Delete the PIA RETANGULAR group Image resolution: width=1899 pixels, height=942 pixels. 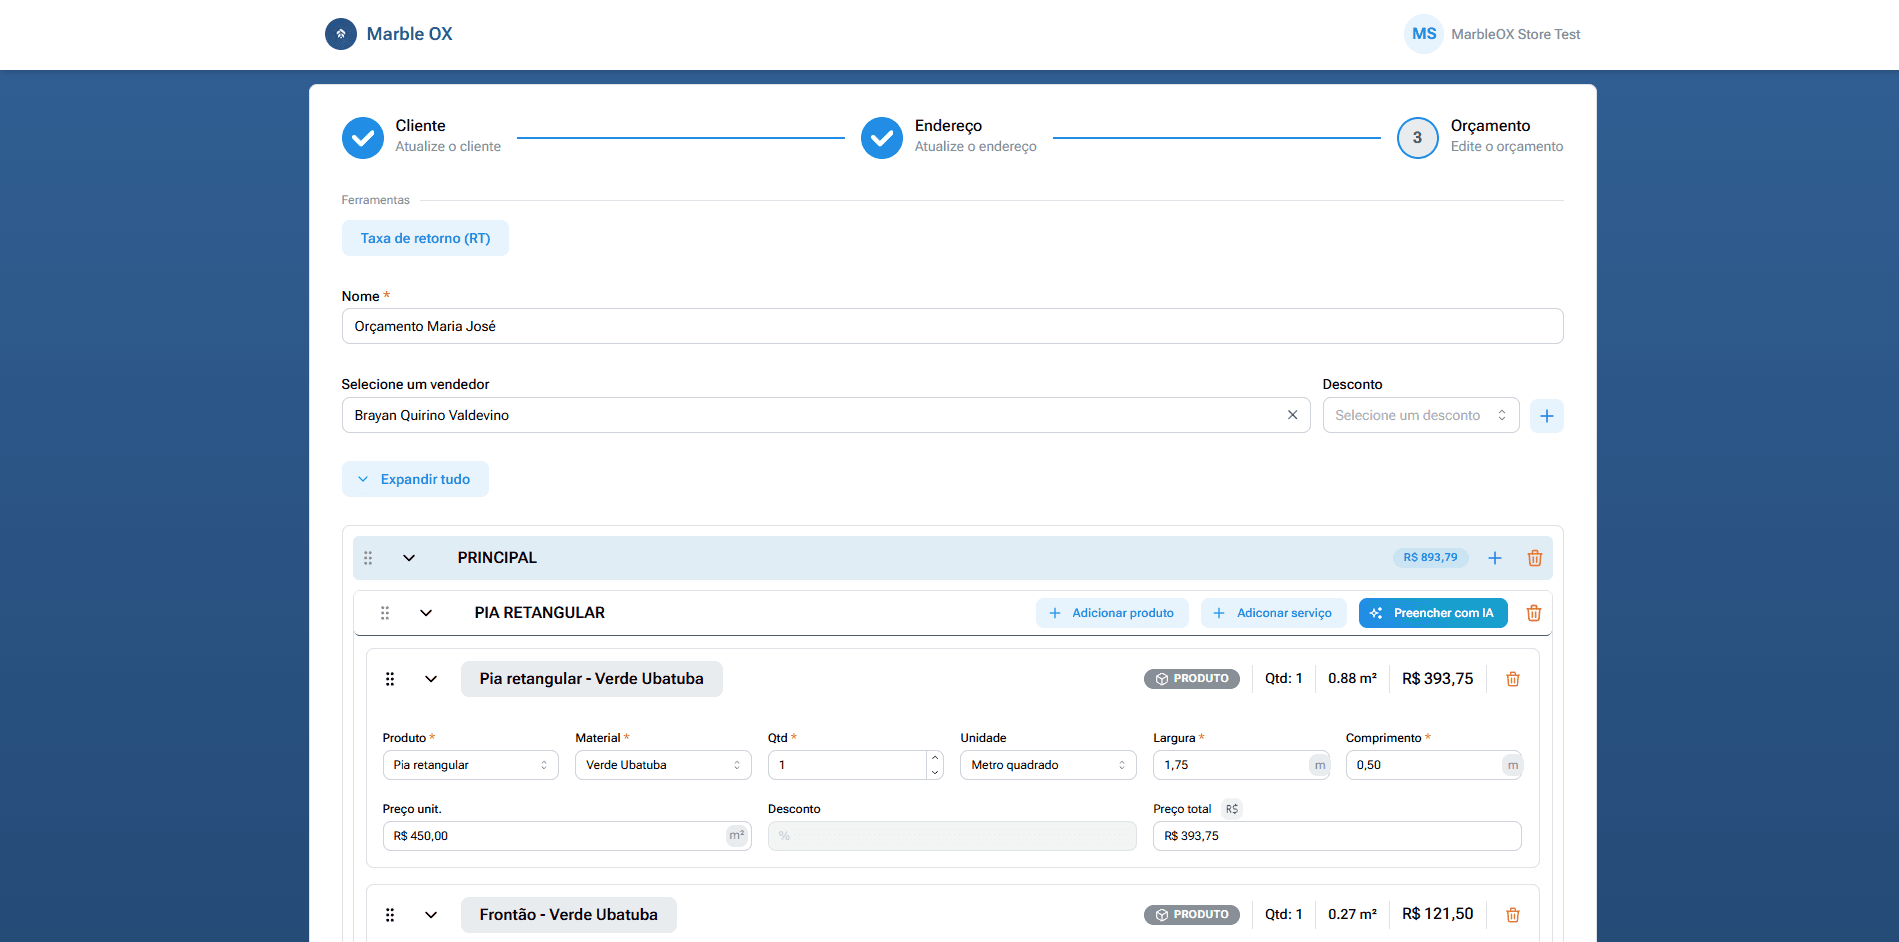click(x=1533, y=613)
